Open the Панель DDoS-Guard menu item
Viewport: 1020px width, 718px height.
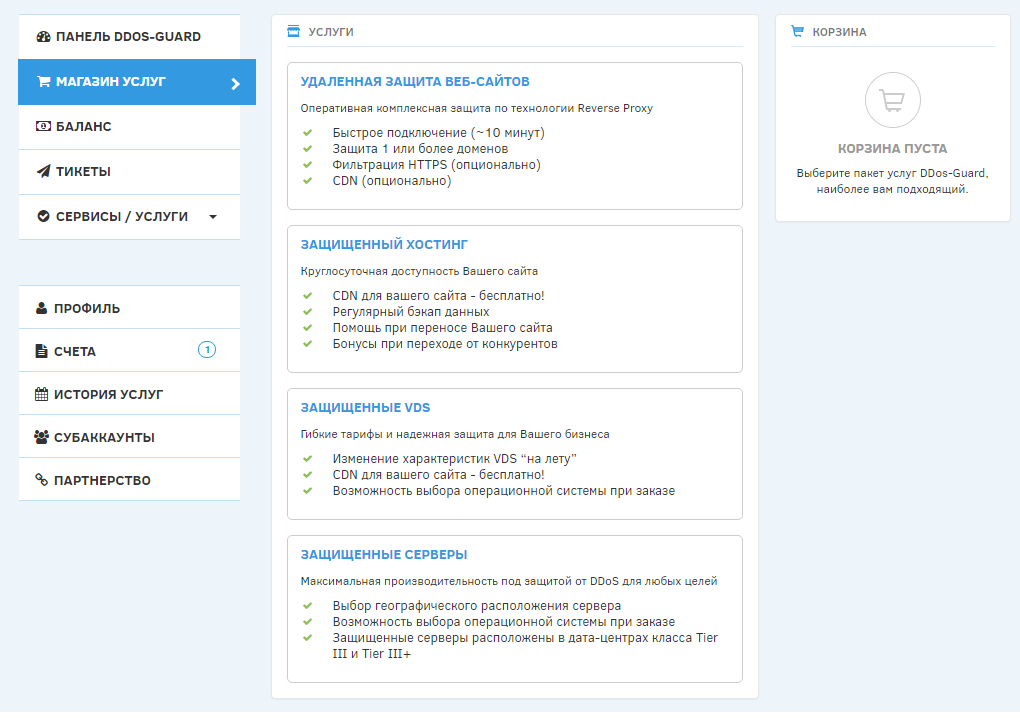click(129, 37)
